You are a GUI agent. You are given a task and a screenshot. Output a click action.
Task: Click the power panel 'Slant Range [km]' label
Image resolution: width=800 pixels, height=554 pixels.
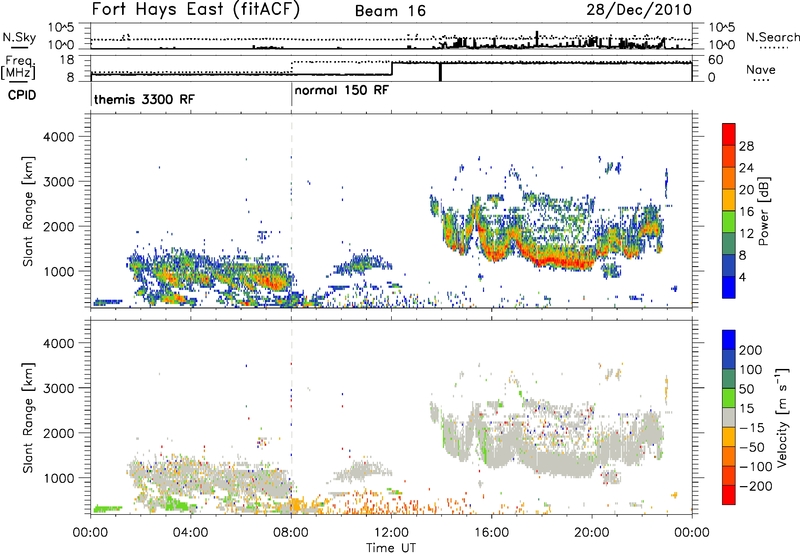click(28, 211)
